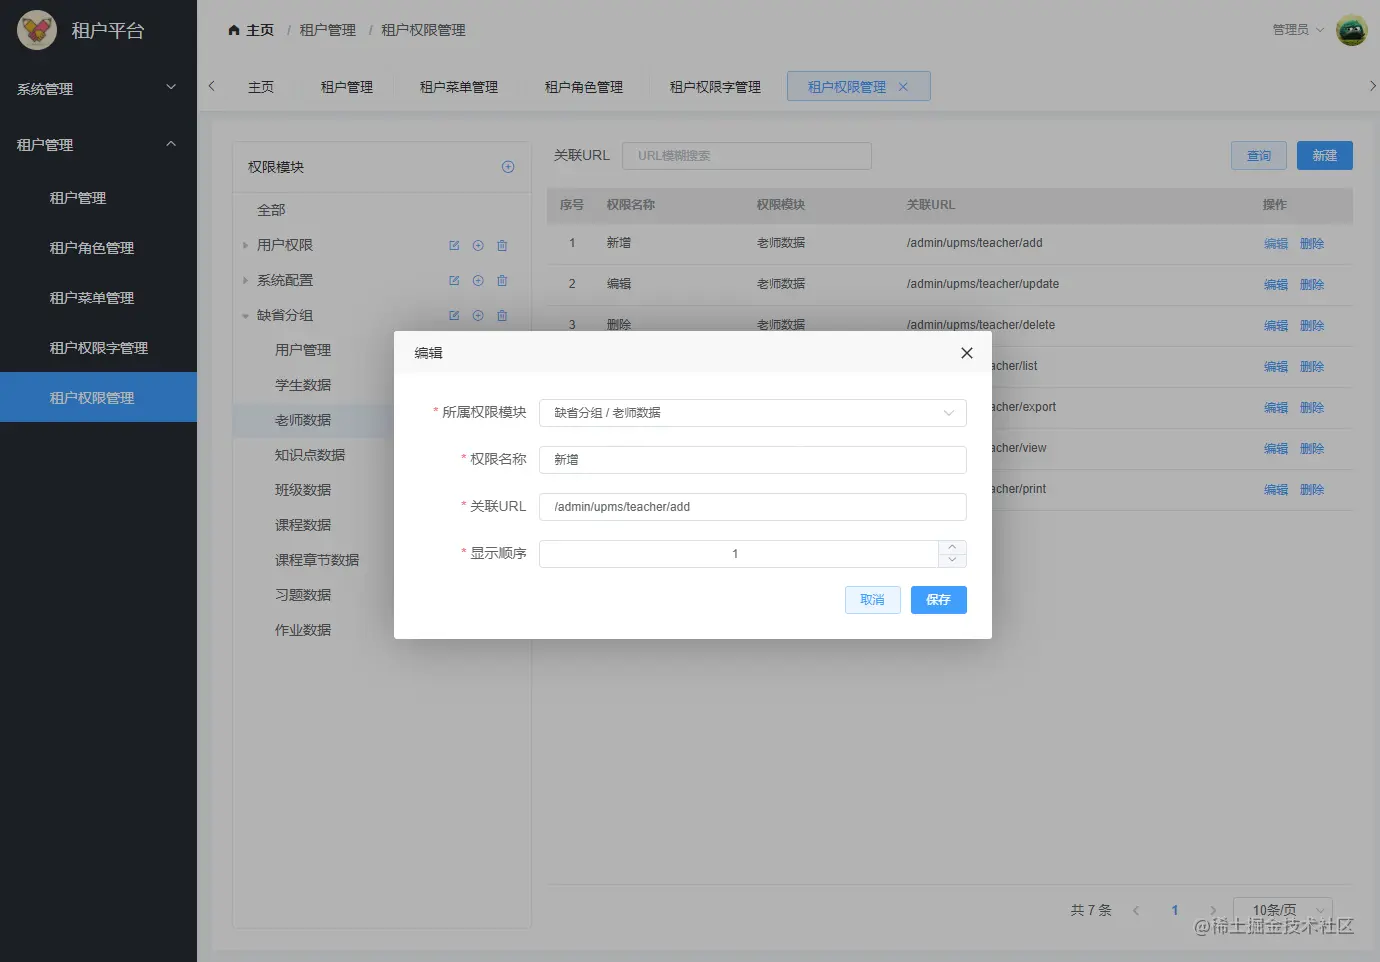Focus the URL模糊搜索 search box
Screen dimensions: 1380x962
tap(747, 156)
